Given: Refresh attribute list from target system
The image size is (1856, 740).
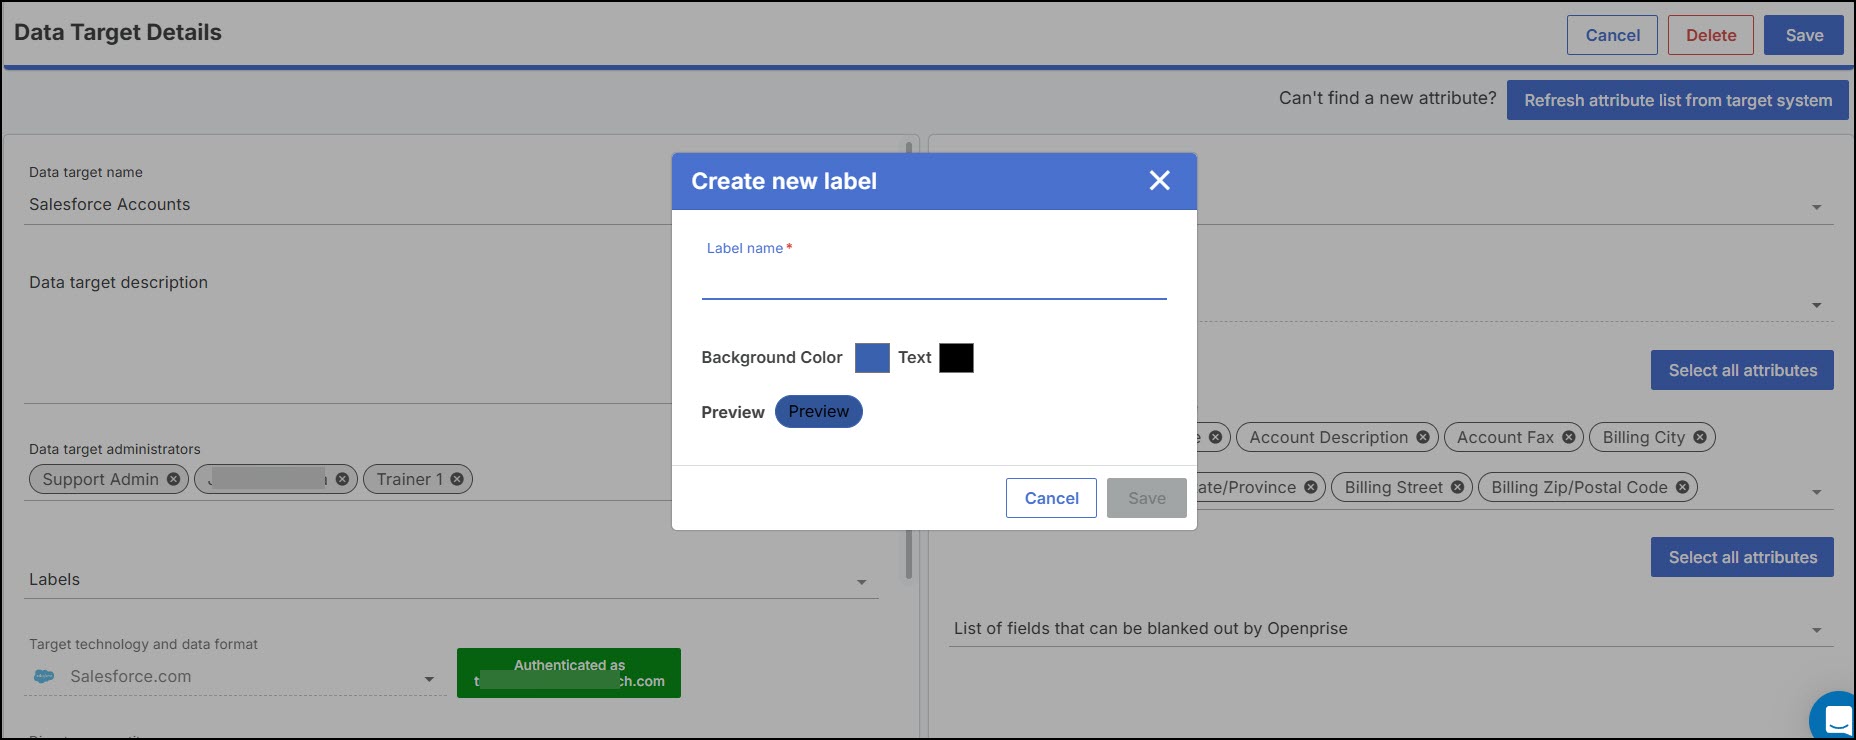Looking at the screenshot, I should point(1678,100).
